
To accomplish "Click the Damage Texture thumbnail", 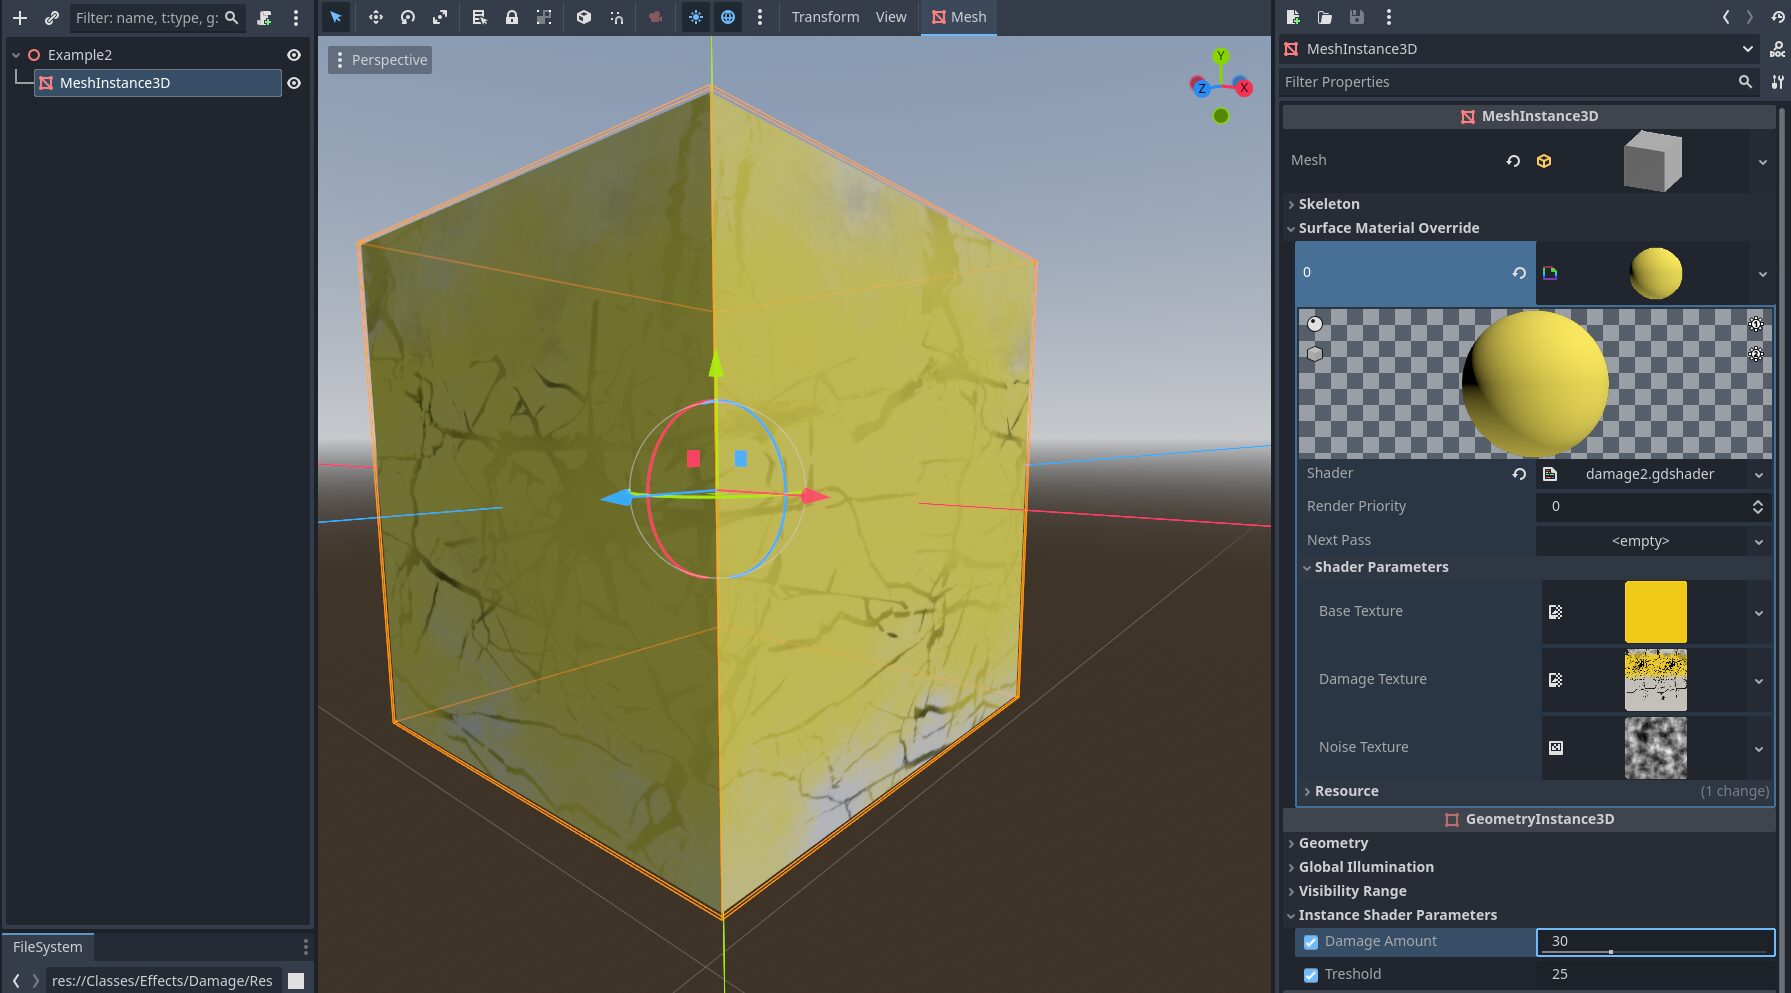I will [1655, 680].
